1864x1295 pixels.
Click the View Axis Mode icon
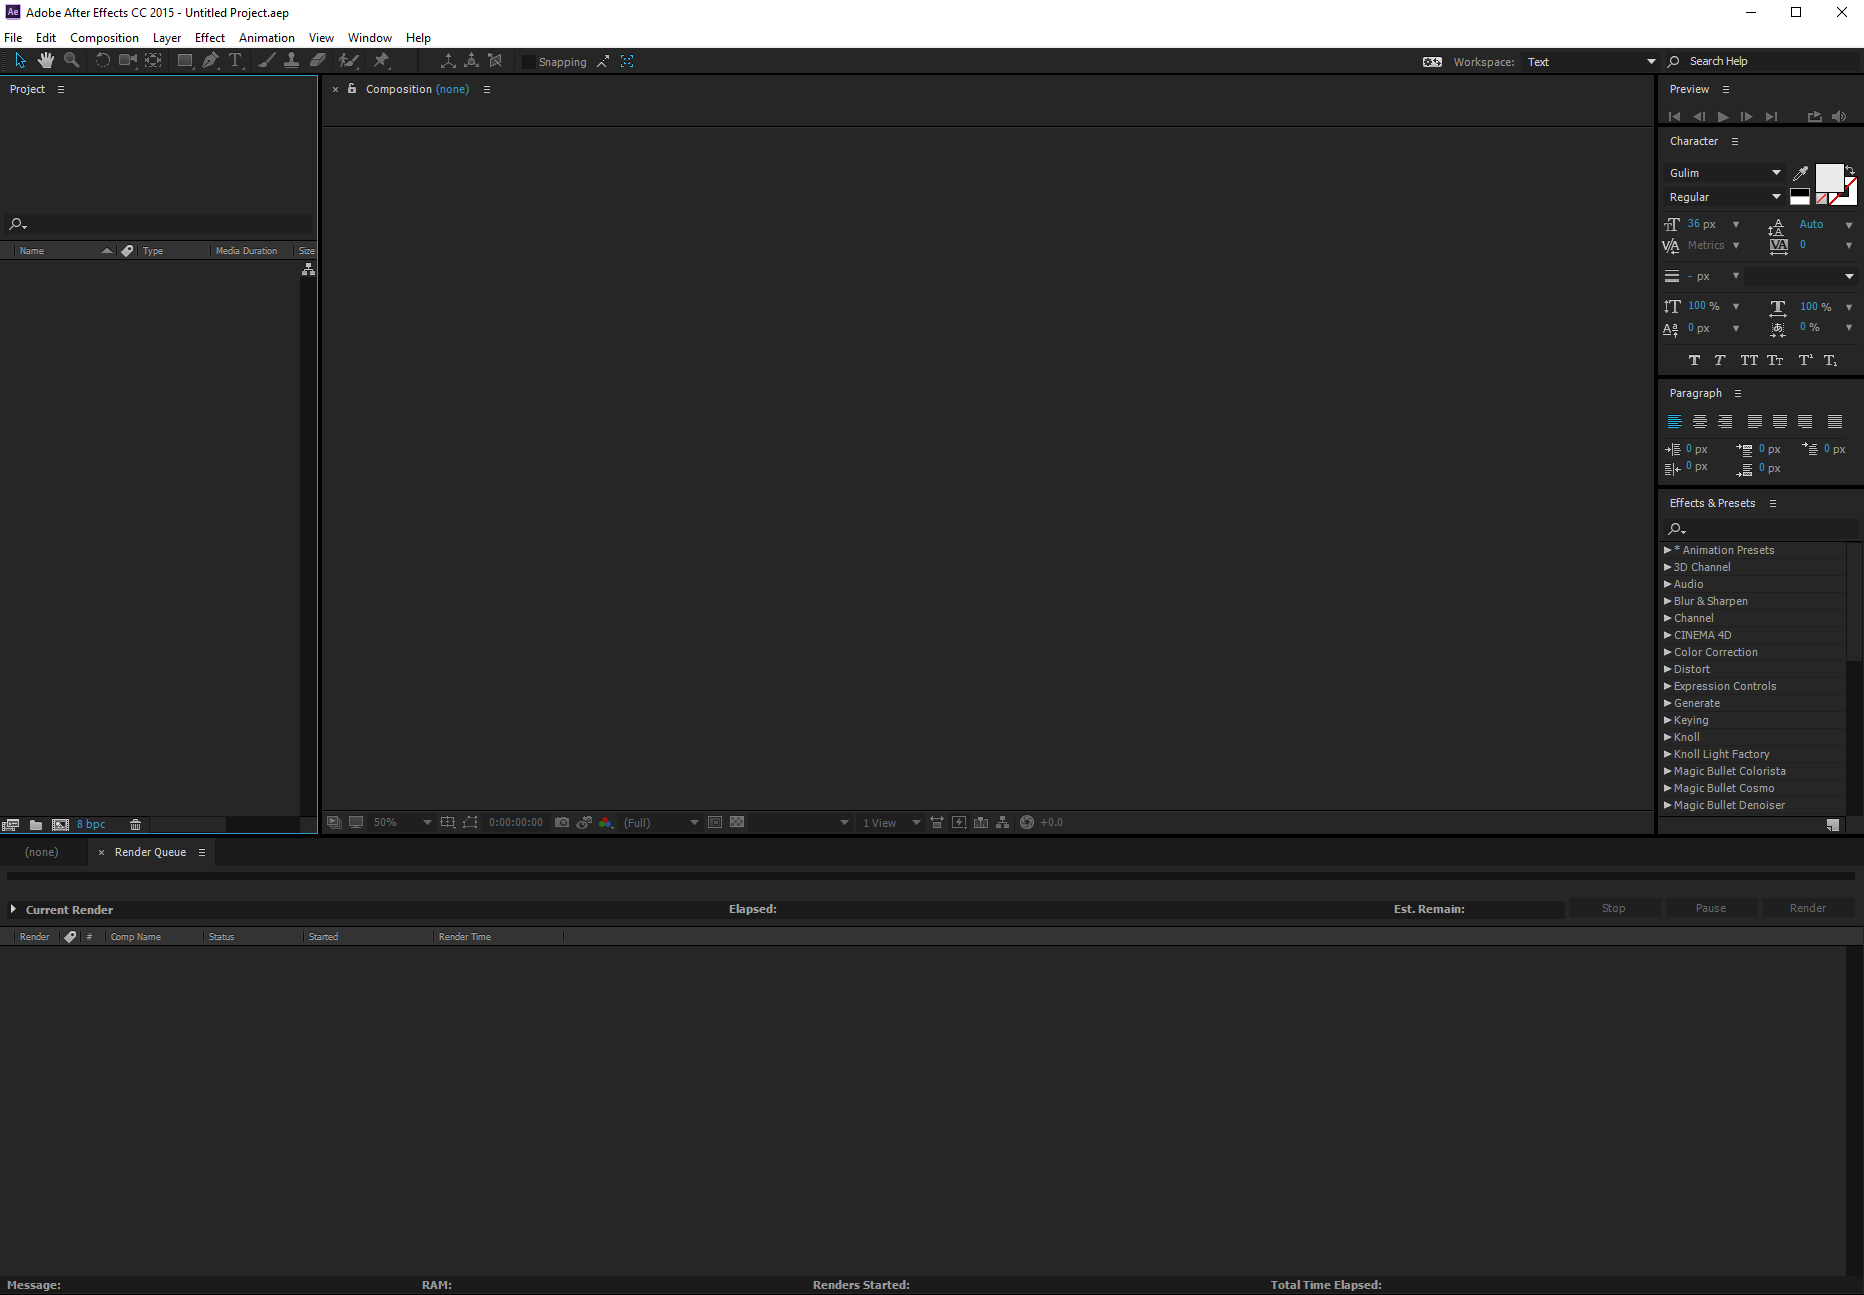point(495,61)
